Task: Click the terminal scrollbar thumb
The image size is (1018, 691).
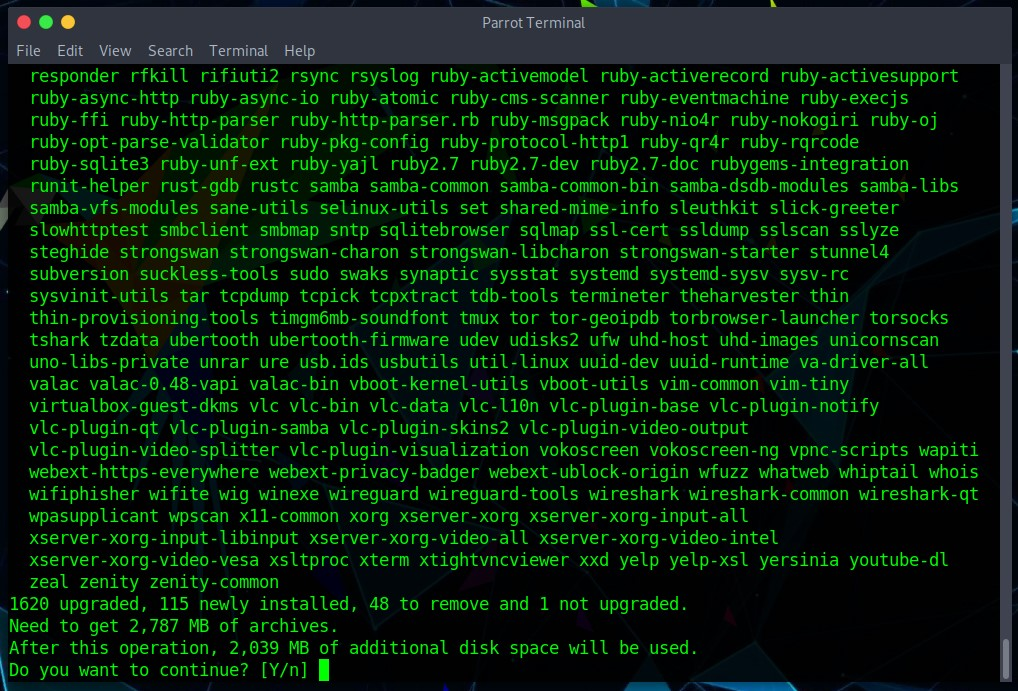Action: tap(1006, 659)
